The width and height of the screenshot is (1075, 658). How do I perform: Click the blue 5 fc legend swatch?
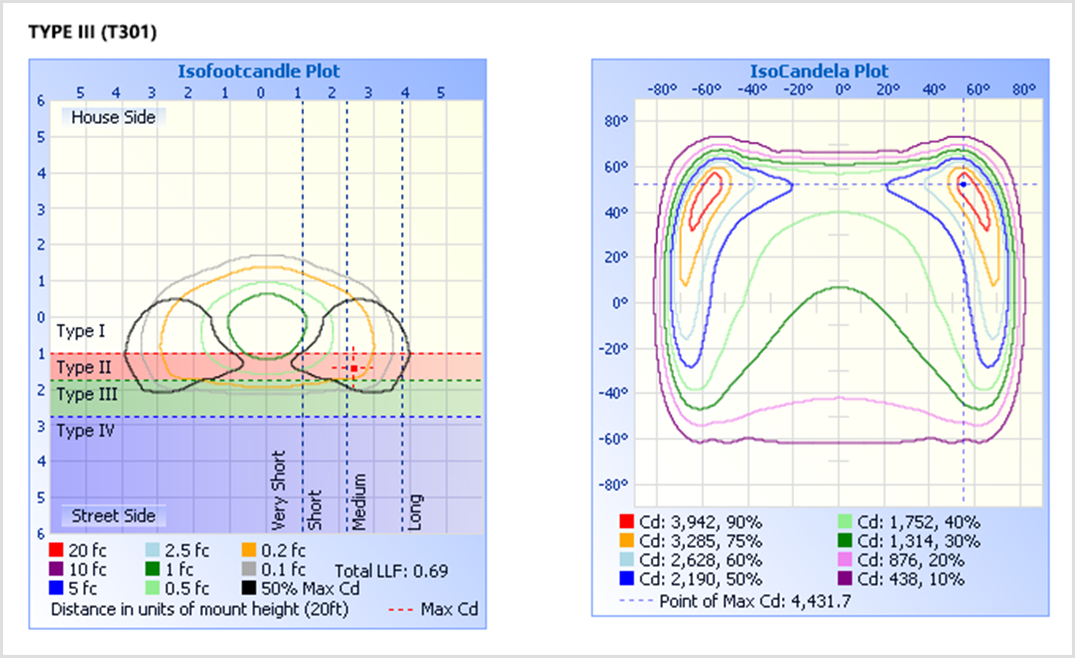(56, 588)
